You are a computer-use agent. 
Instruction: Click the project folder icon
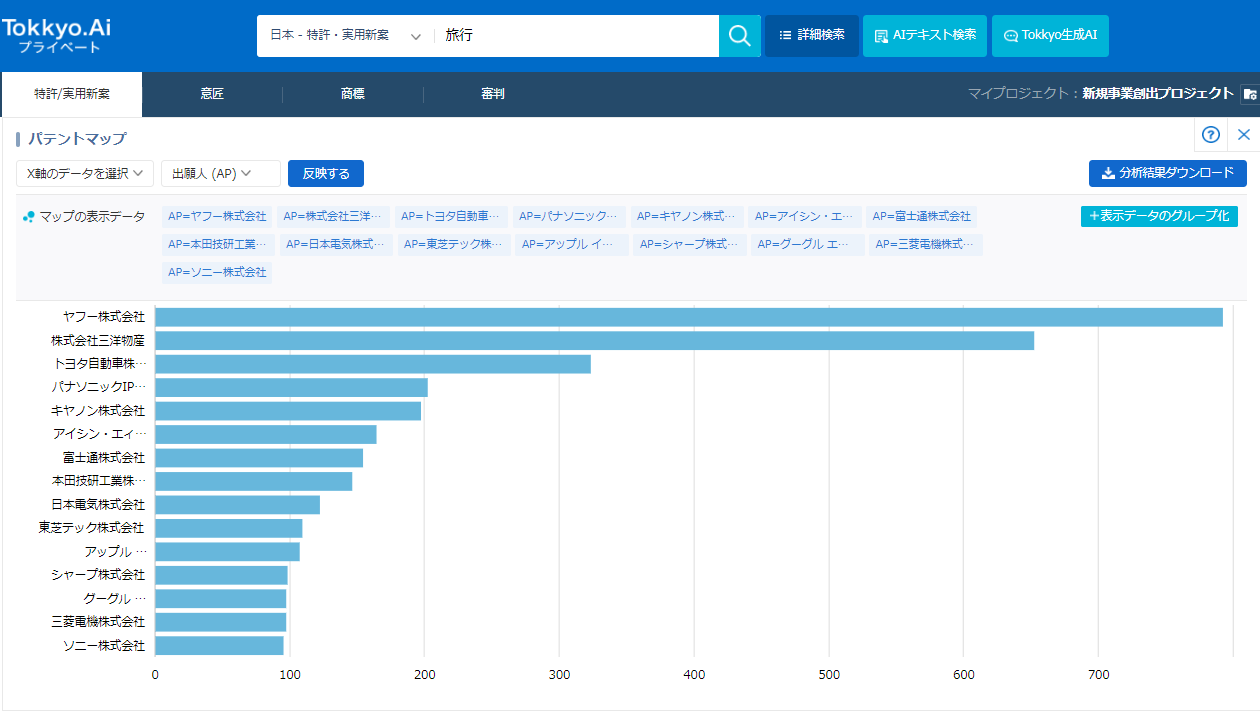[1249, 94]
